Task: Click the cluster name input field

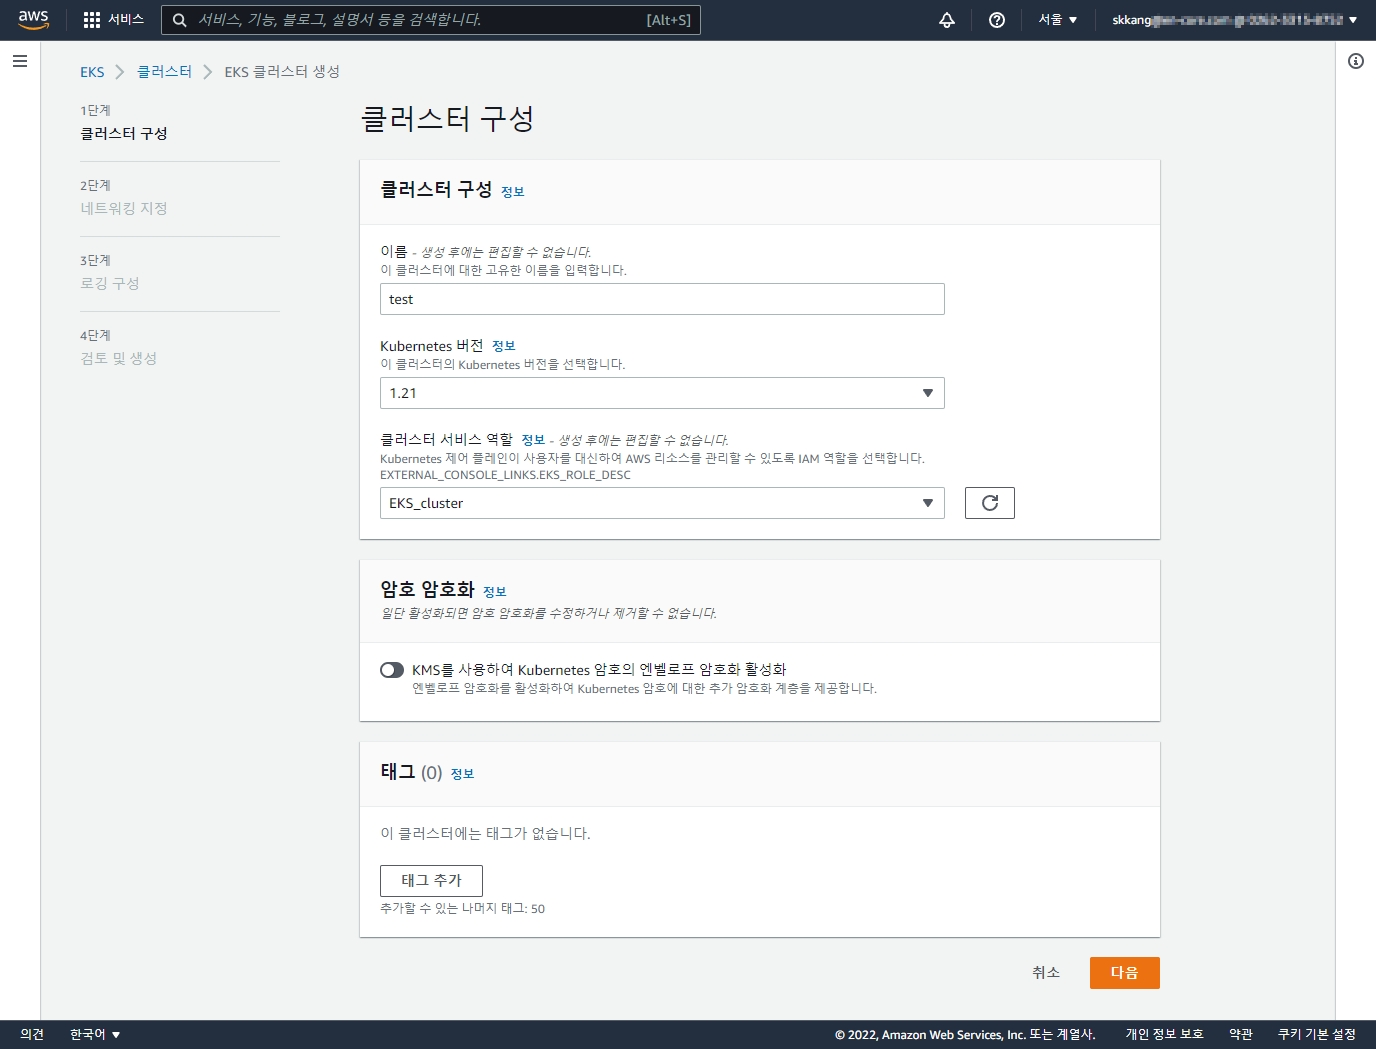Action: pyautogui.click(x=662, y=299)
